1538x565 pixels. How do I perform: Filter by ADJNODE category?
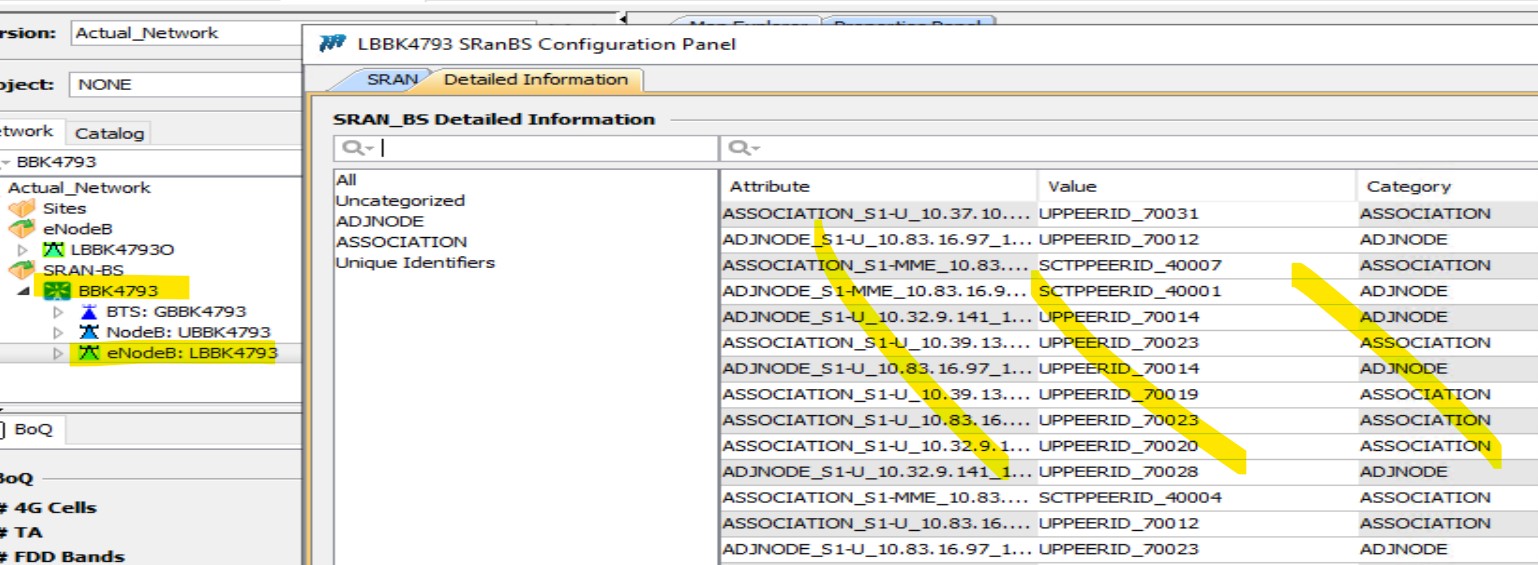379,221
